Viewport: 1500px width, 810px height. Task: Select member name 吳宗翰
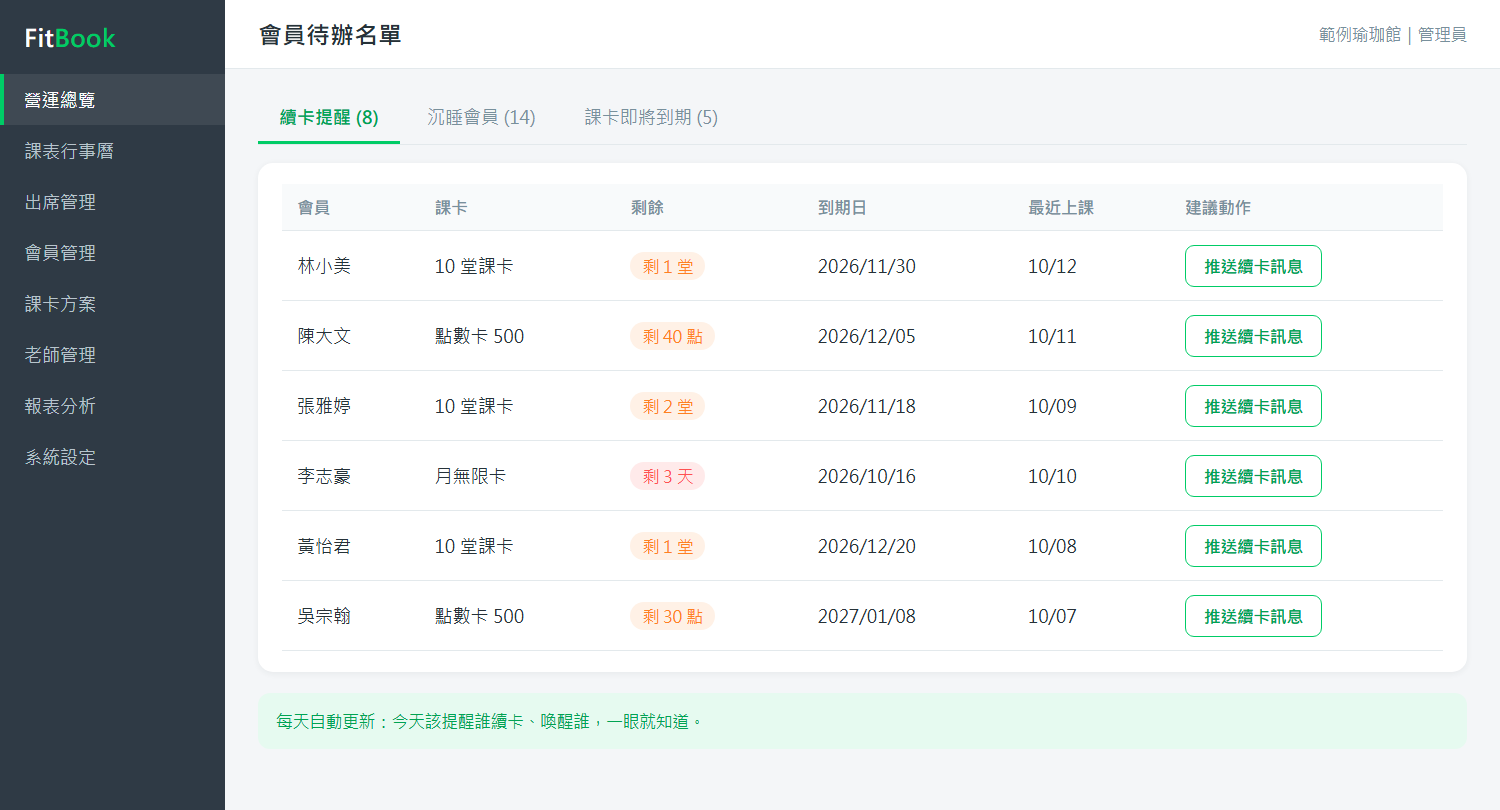pos(324,616)
